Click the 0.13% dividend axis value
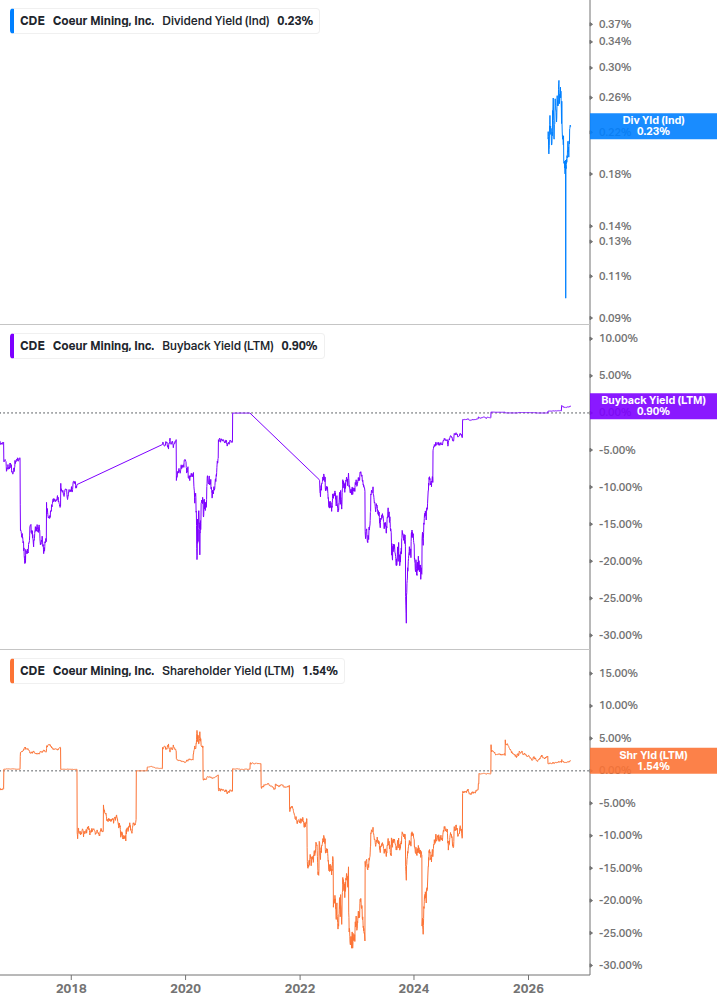Screen dimensions: 717x1005 pyautogui.click(x=615, y=242)
